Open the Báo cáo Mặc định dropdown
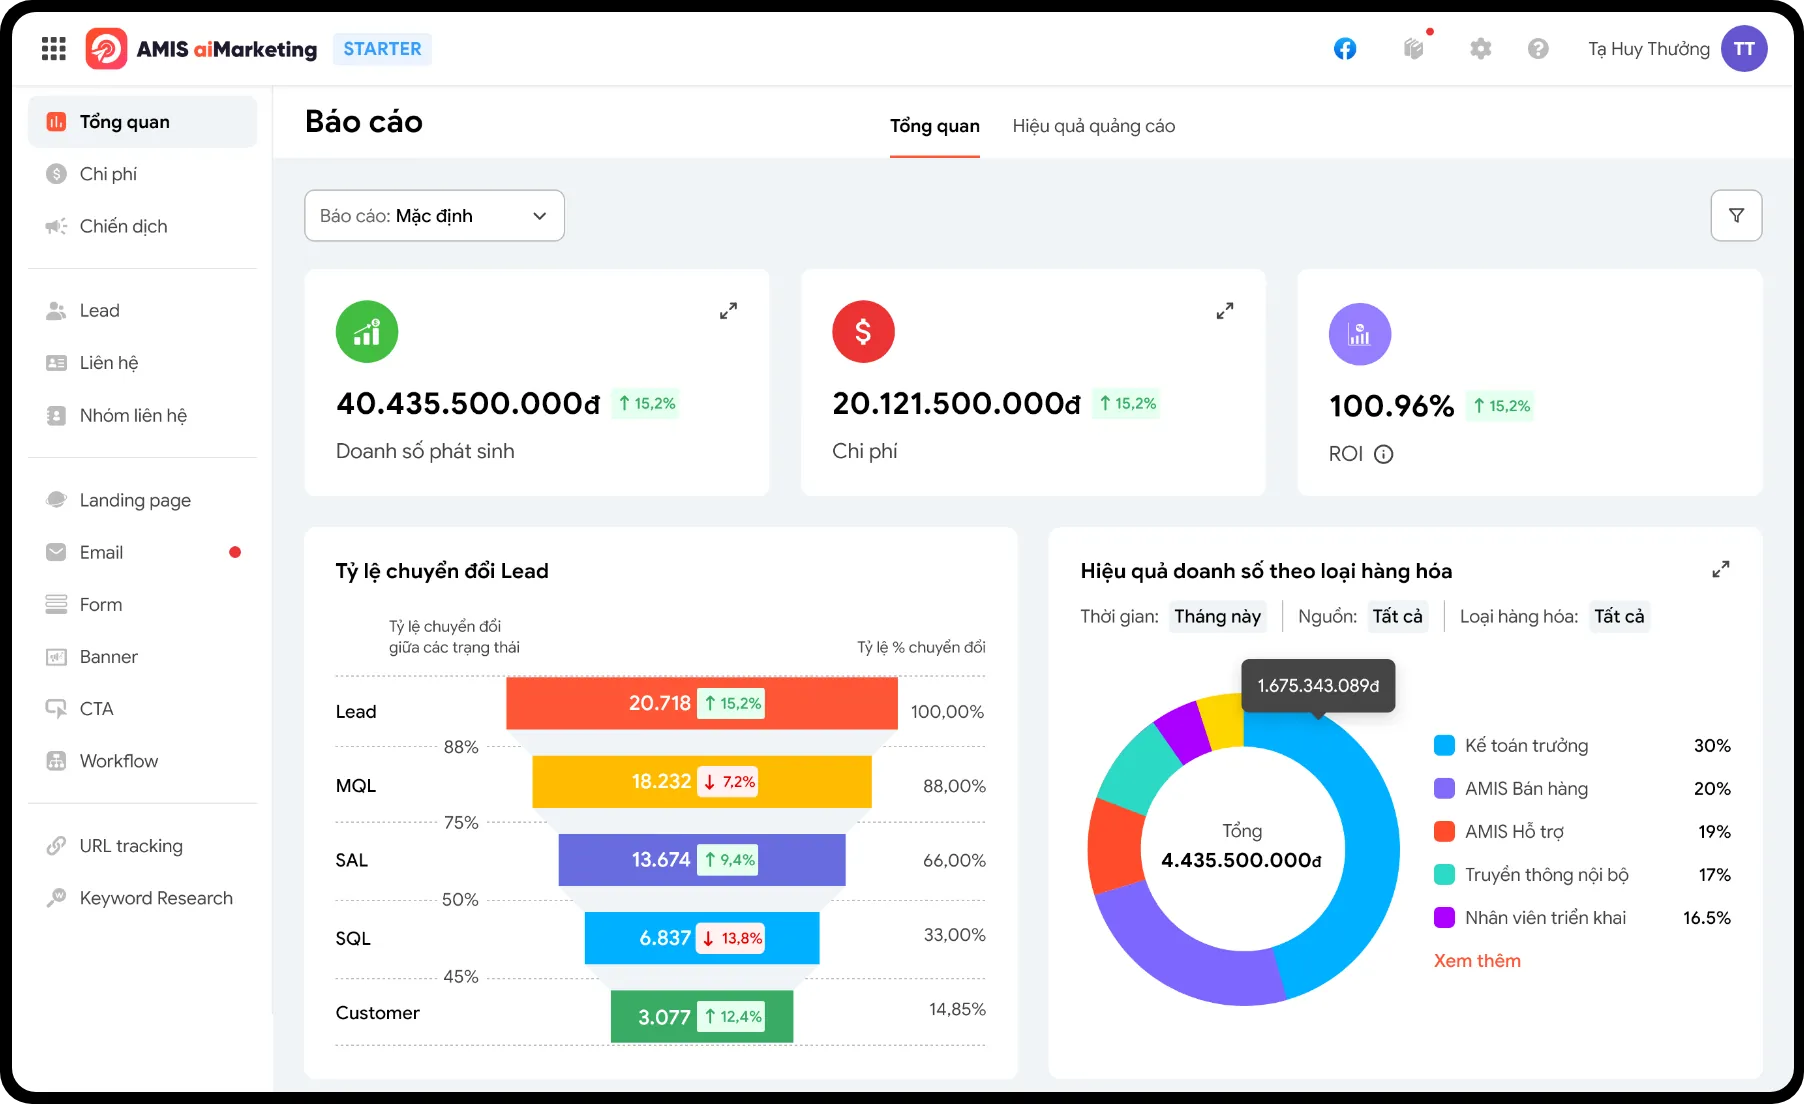Screen dimensions: 1804x1104 point(434,216)
